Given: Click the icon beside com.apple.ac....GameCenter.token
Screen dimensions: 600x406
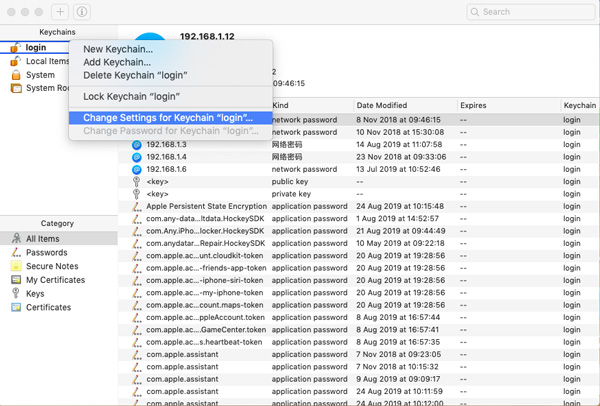Looking at the screenshot, I should (137, 330).
